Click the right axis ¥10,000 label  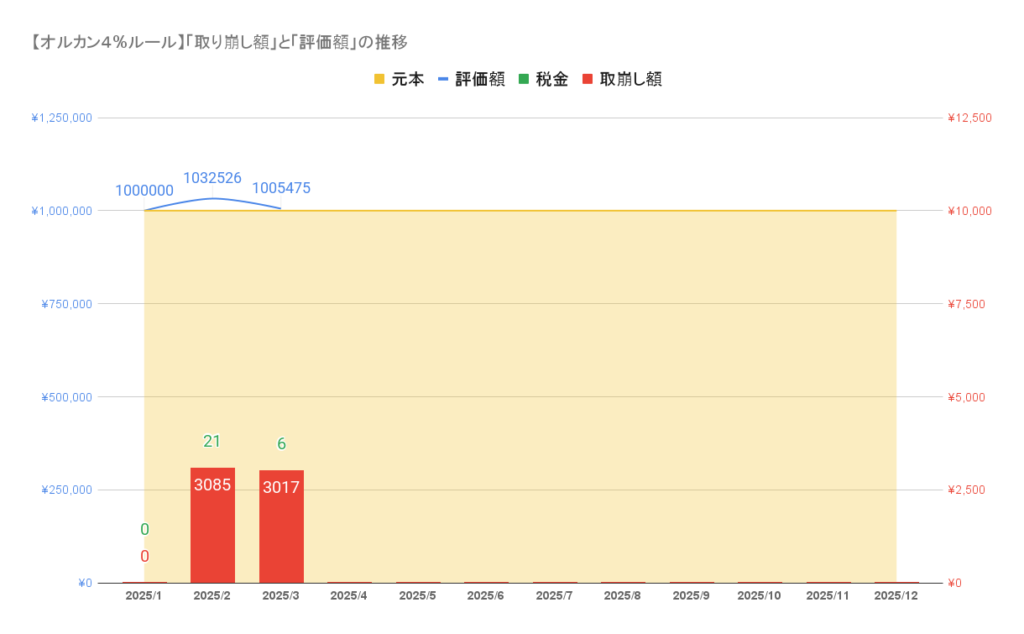point(970,211)
